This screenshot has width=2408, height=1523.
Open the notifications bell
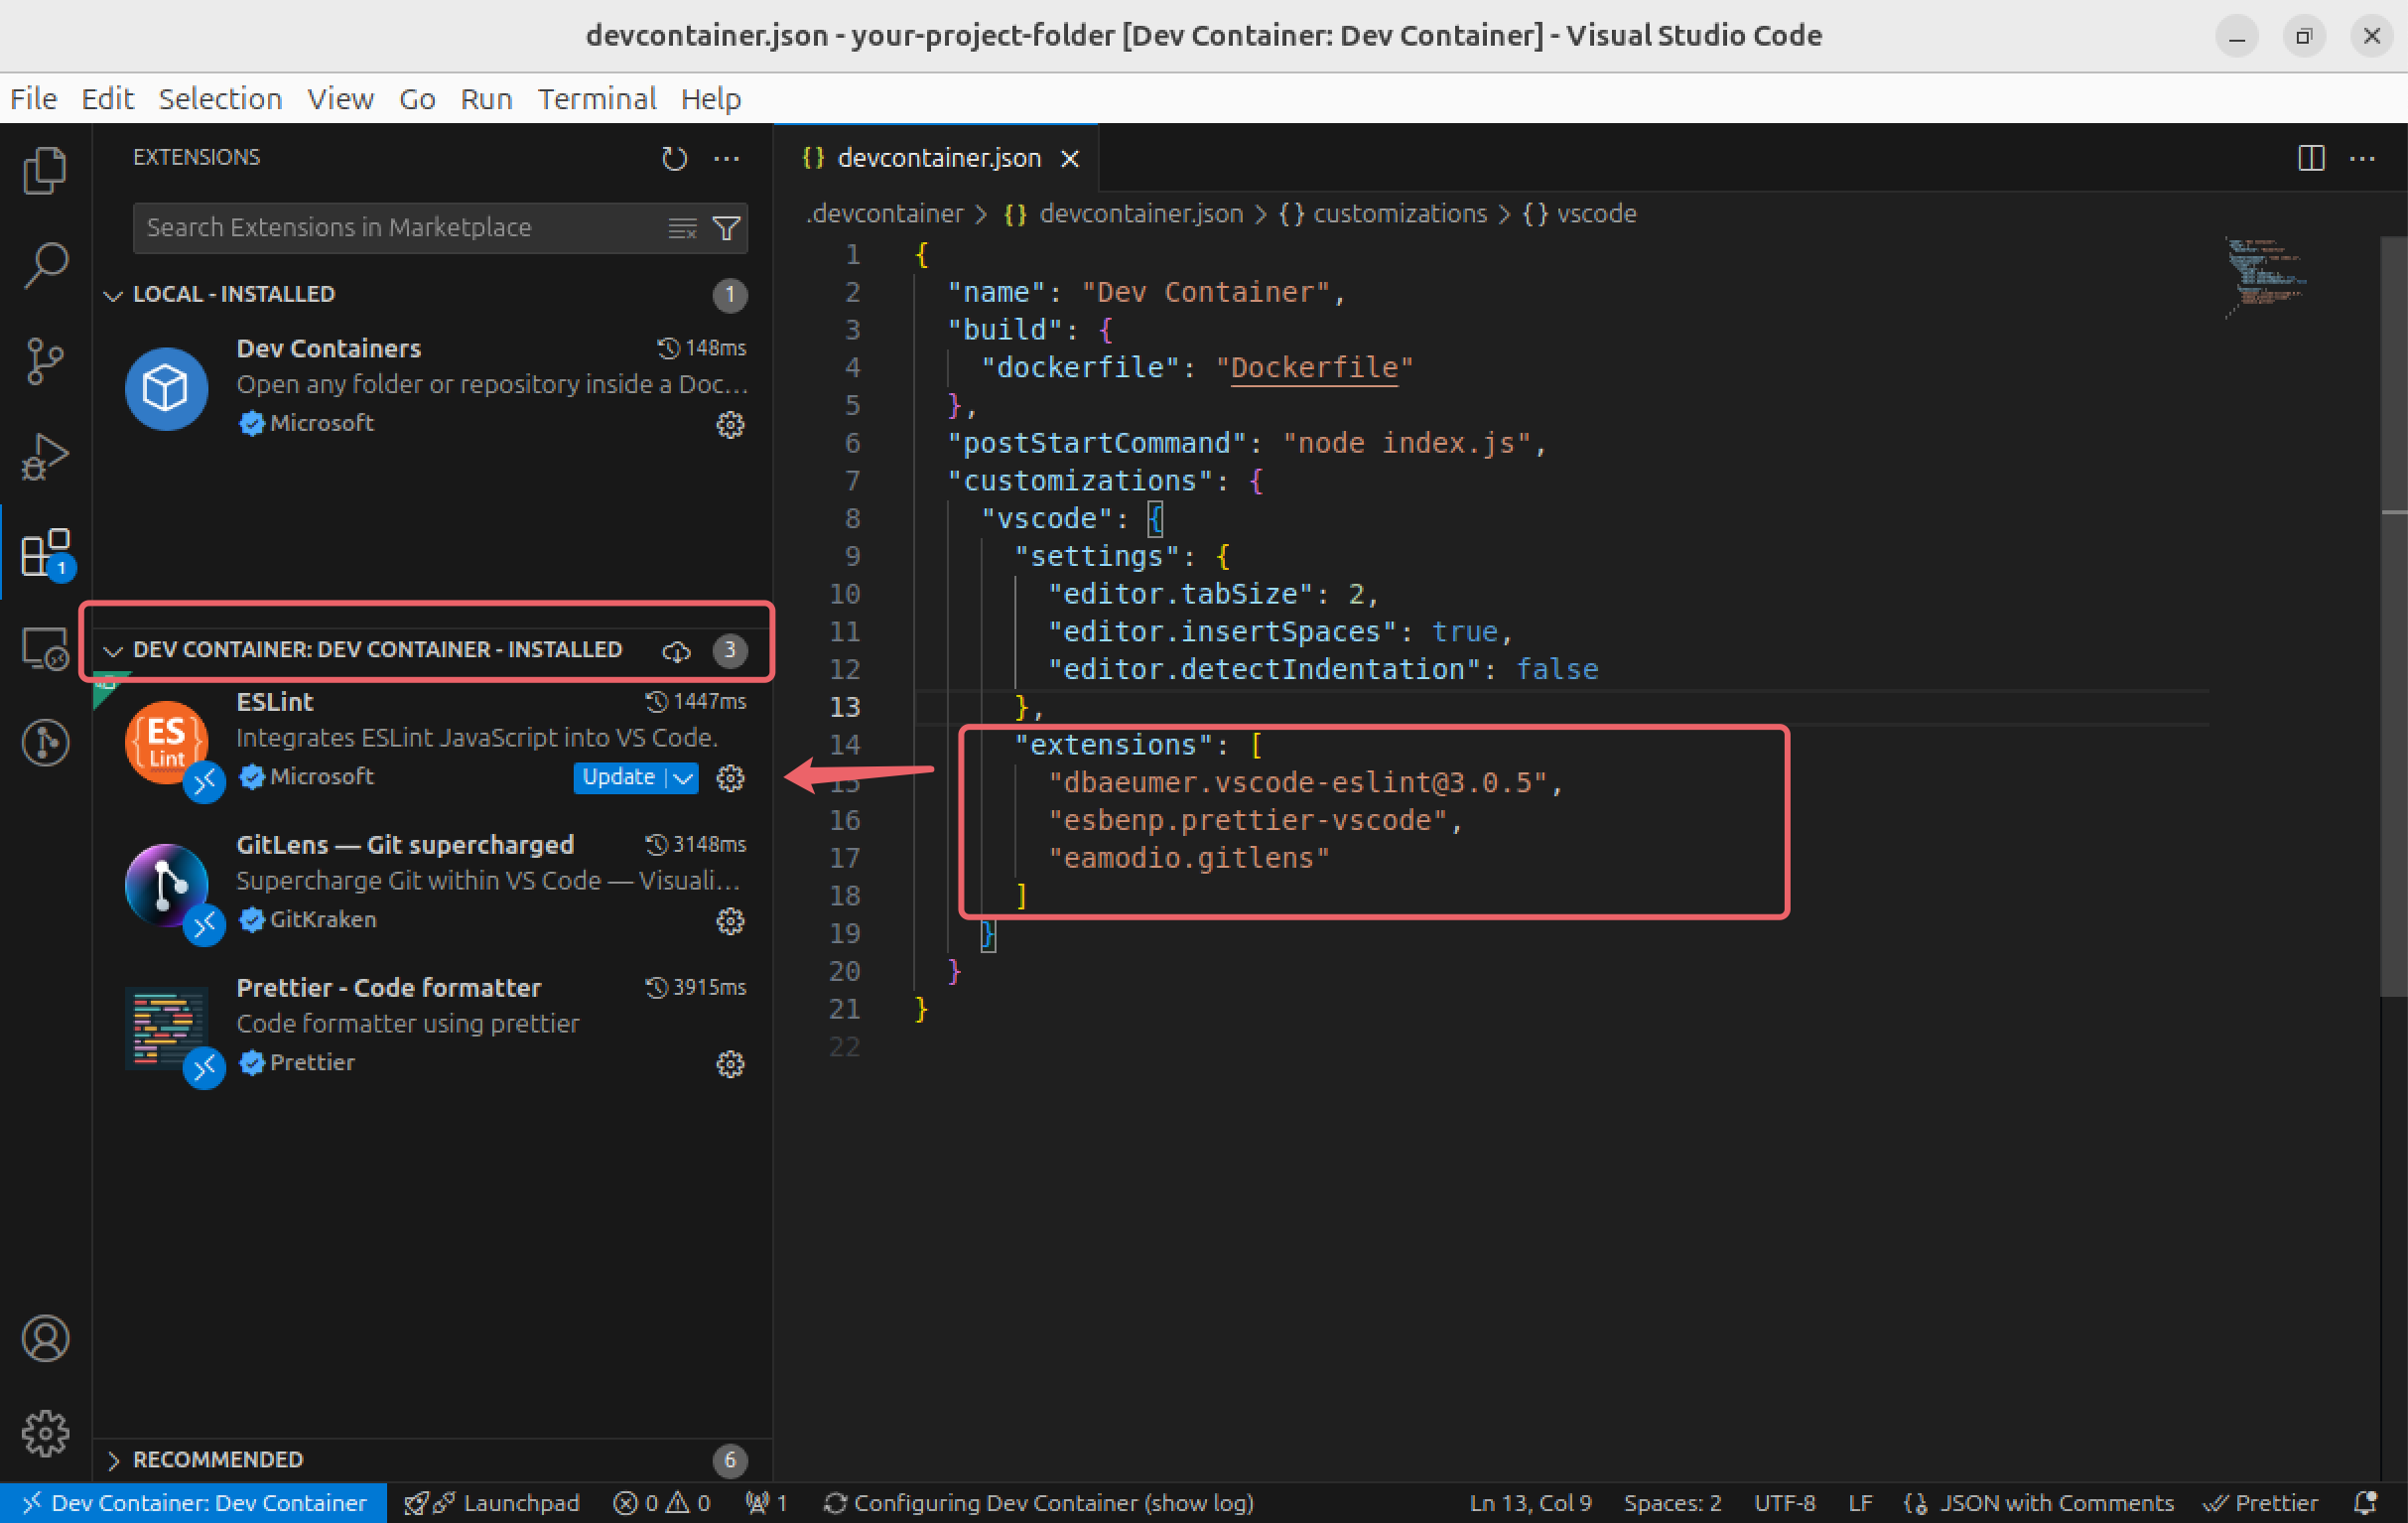coord(2365,1502)
